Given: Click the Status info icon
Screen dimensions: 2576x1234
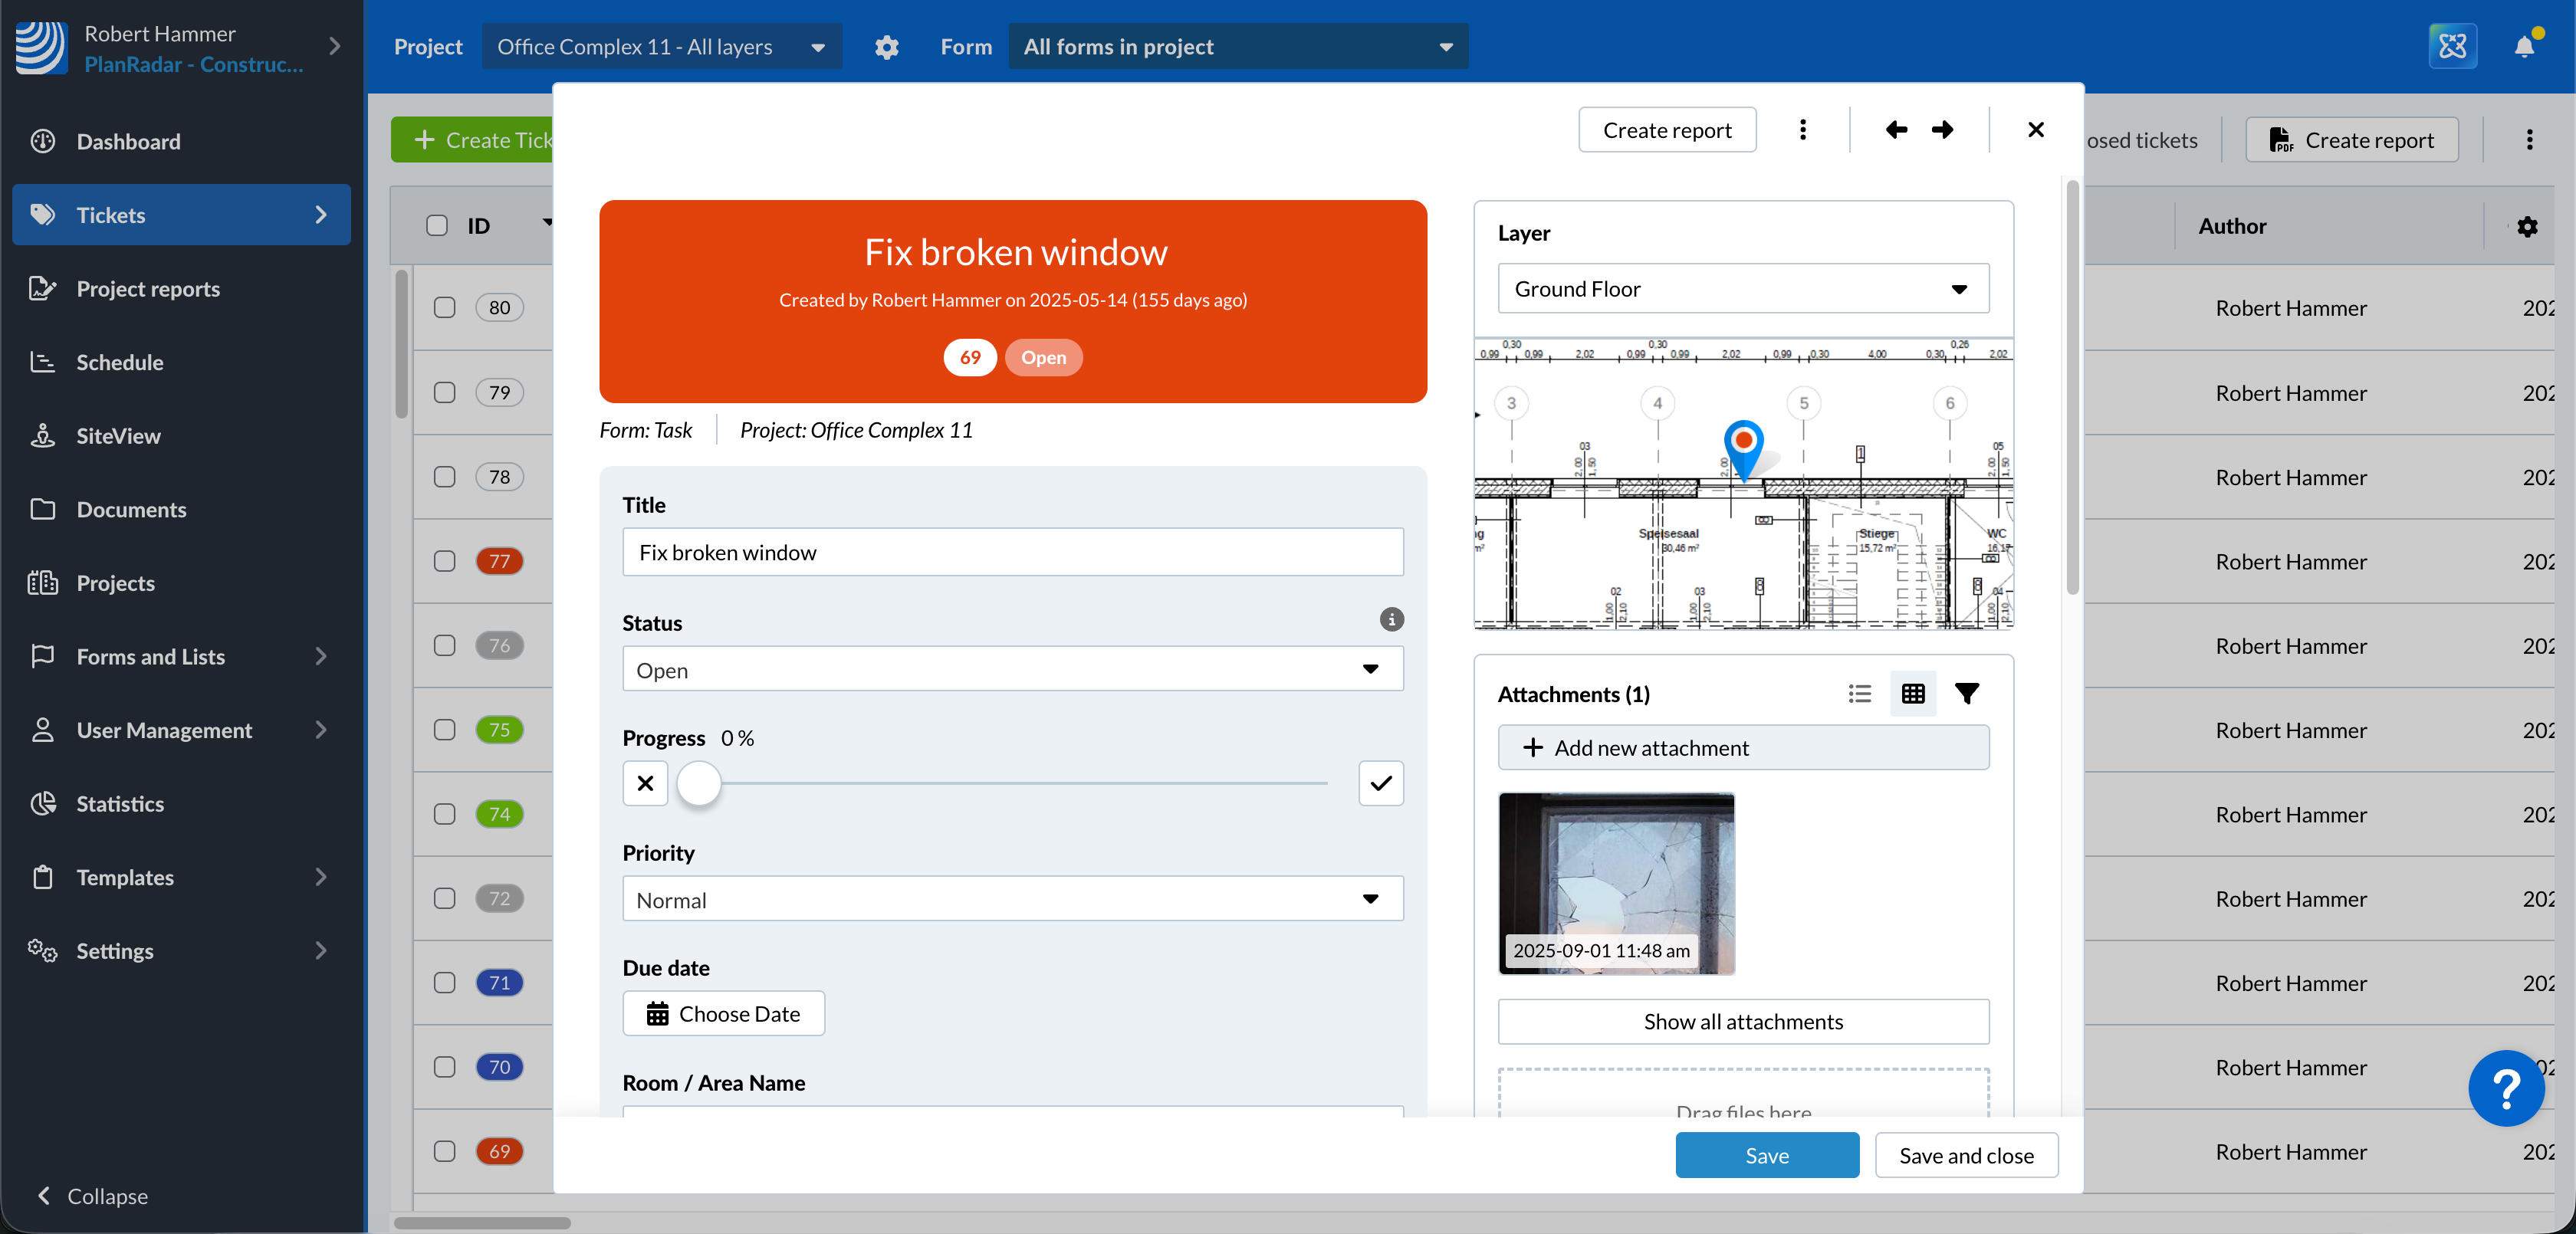Looking at the screenshot, I should [x=1391, y=619].
